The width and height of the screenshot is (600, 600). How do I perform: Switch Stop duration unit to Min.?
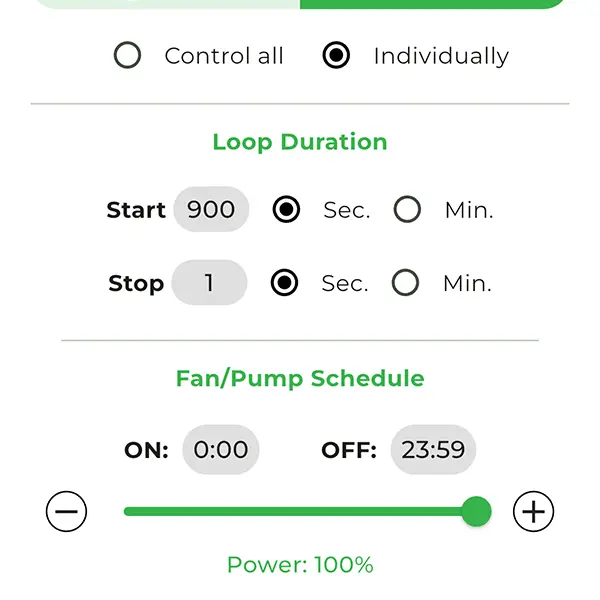click(405, 283)
